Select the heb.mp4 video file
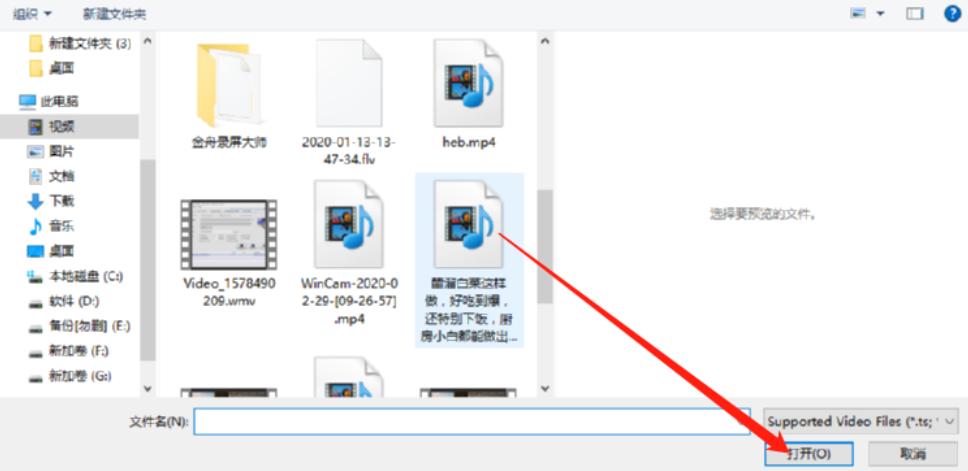Viewport: 968px width, 471px height. click(469, 96)
